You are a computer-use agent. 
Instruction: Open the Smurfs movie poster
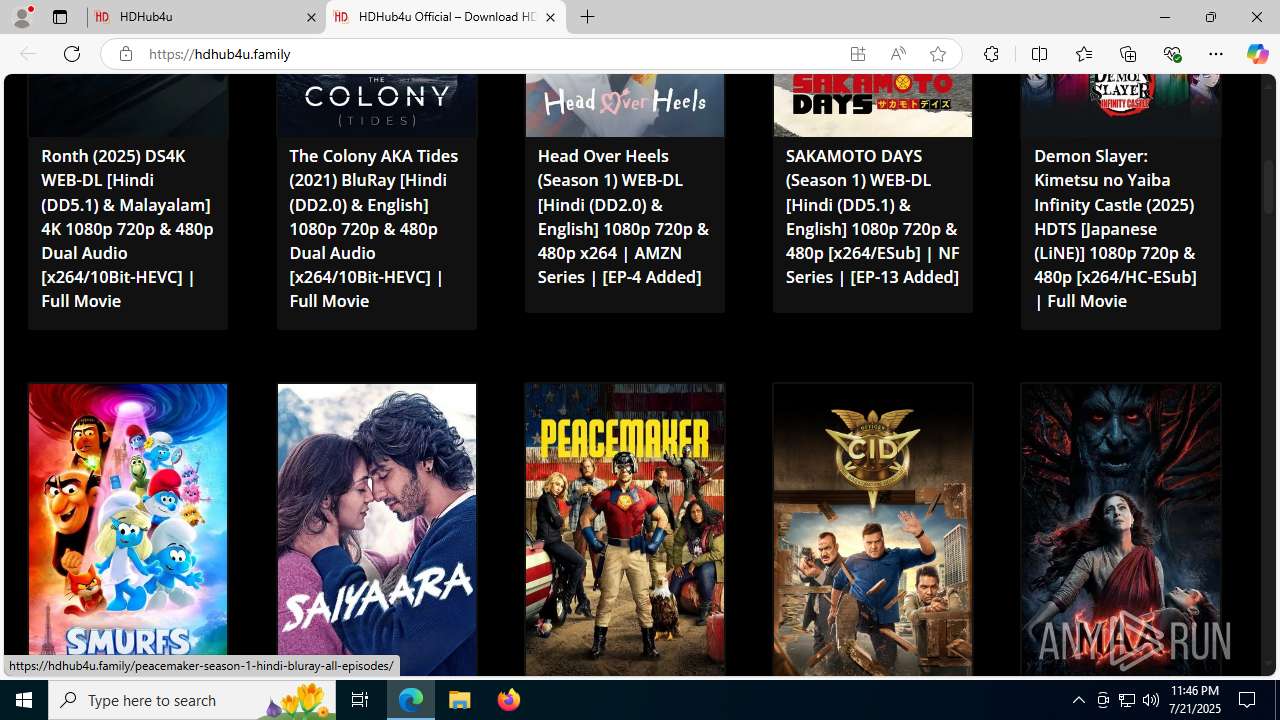pos(128,530)
